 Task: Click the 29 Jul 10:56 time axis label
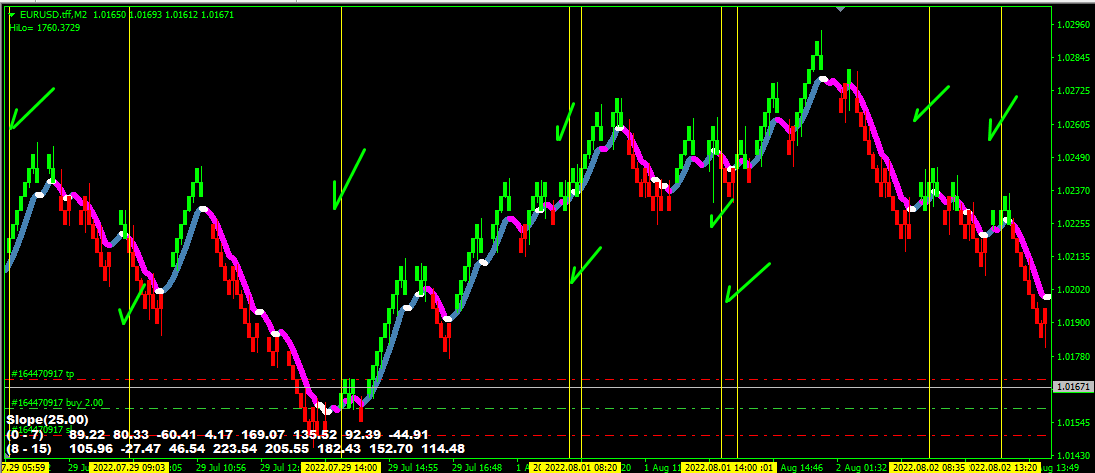(x=219, y=467)
